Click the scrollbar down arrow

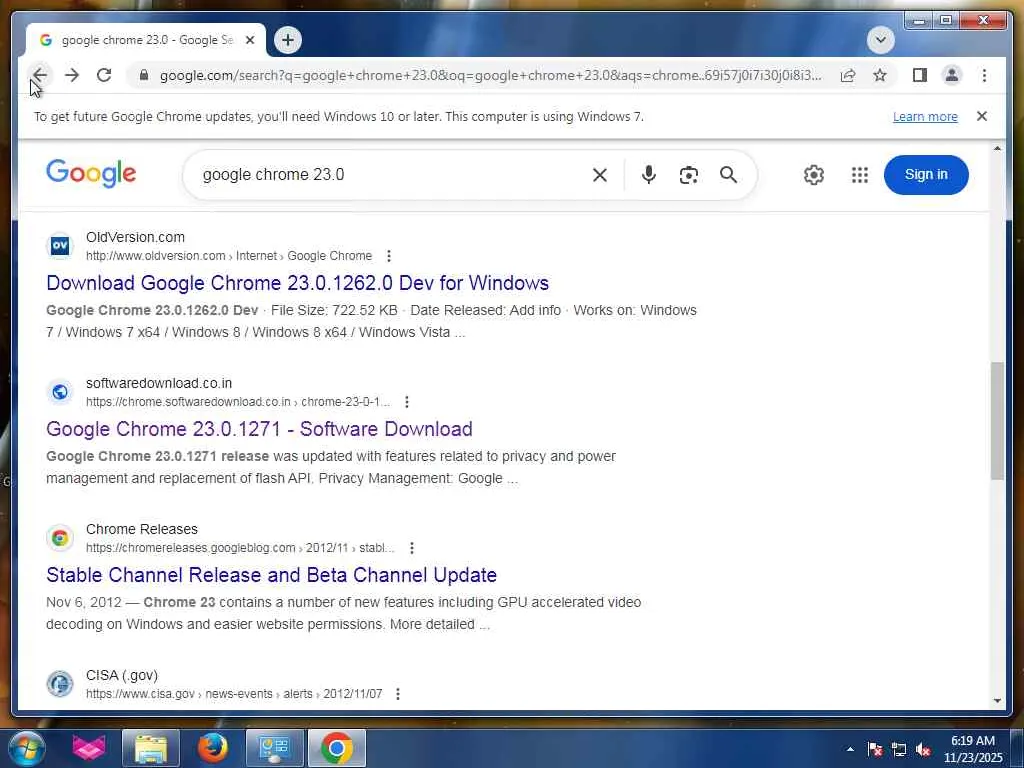[997, 701]
